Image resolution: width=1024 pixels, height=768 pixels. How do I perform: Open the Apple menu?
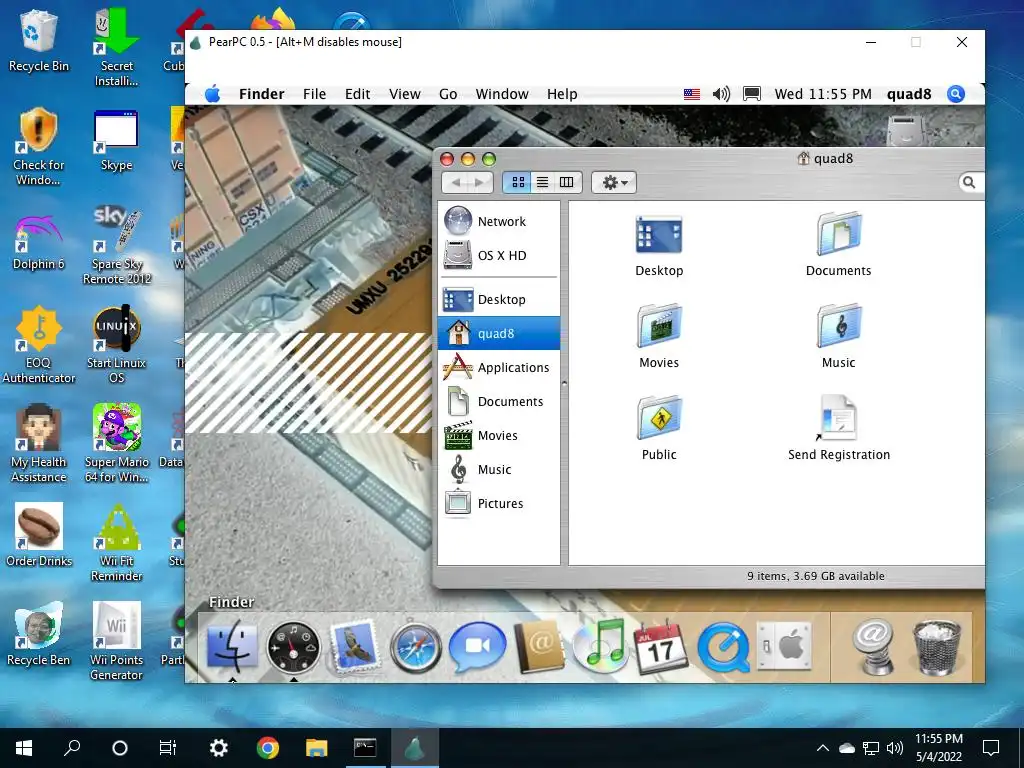[x=212, y=94]
